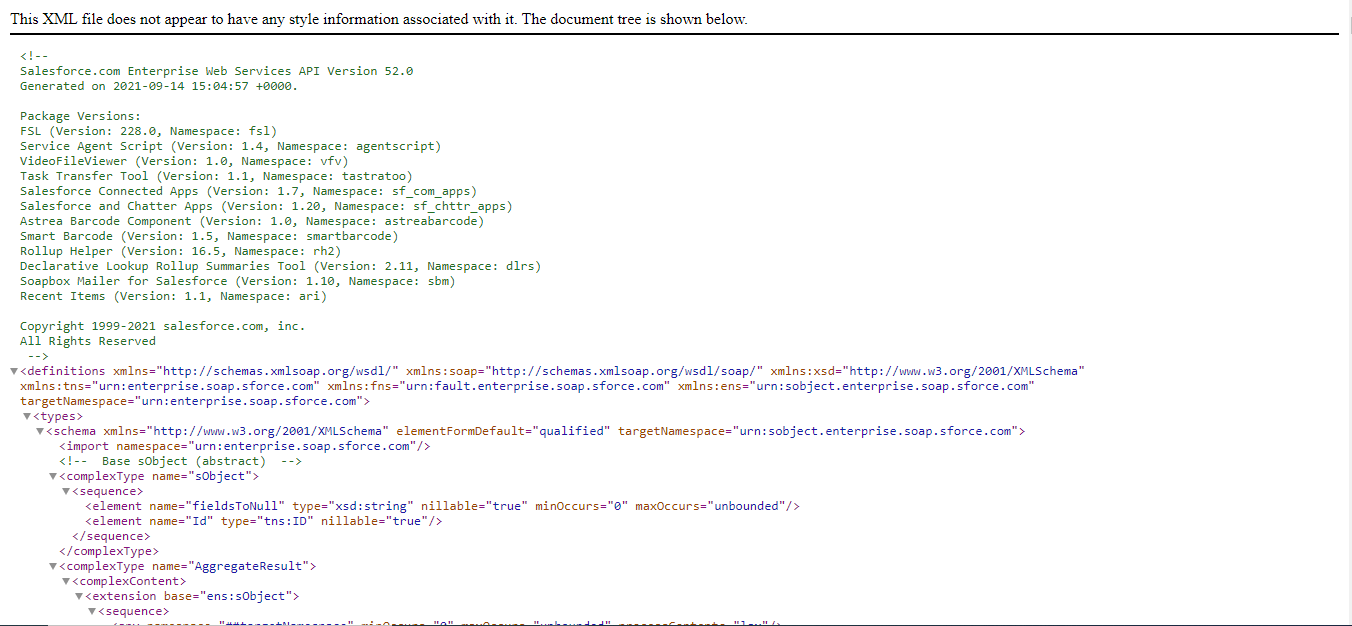Screen dimensions: 1352x626
Task: Collapse the sequence triangle under extension element
Action: tap(92, 611)
